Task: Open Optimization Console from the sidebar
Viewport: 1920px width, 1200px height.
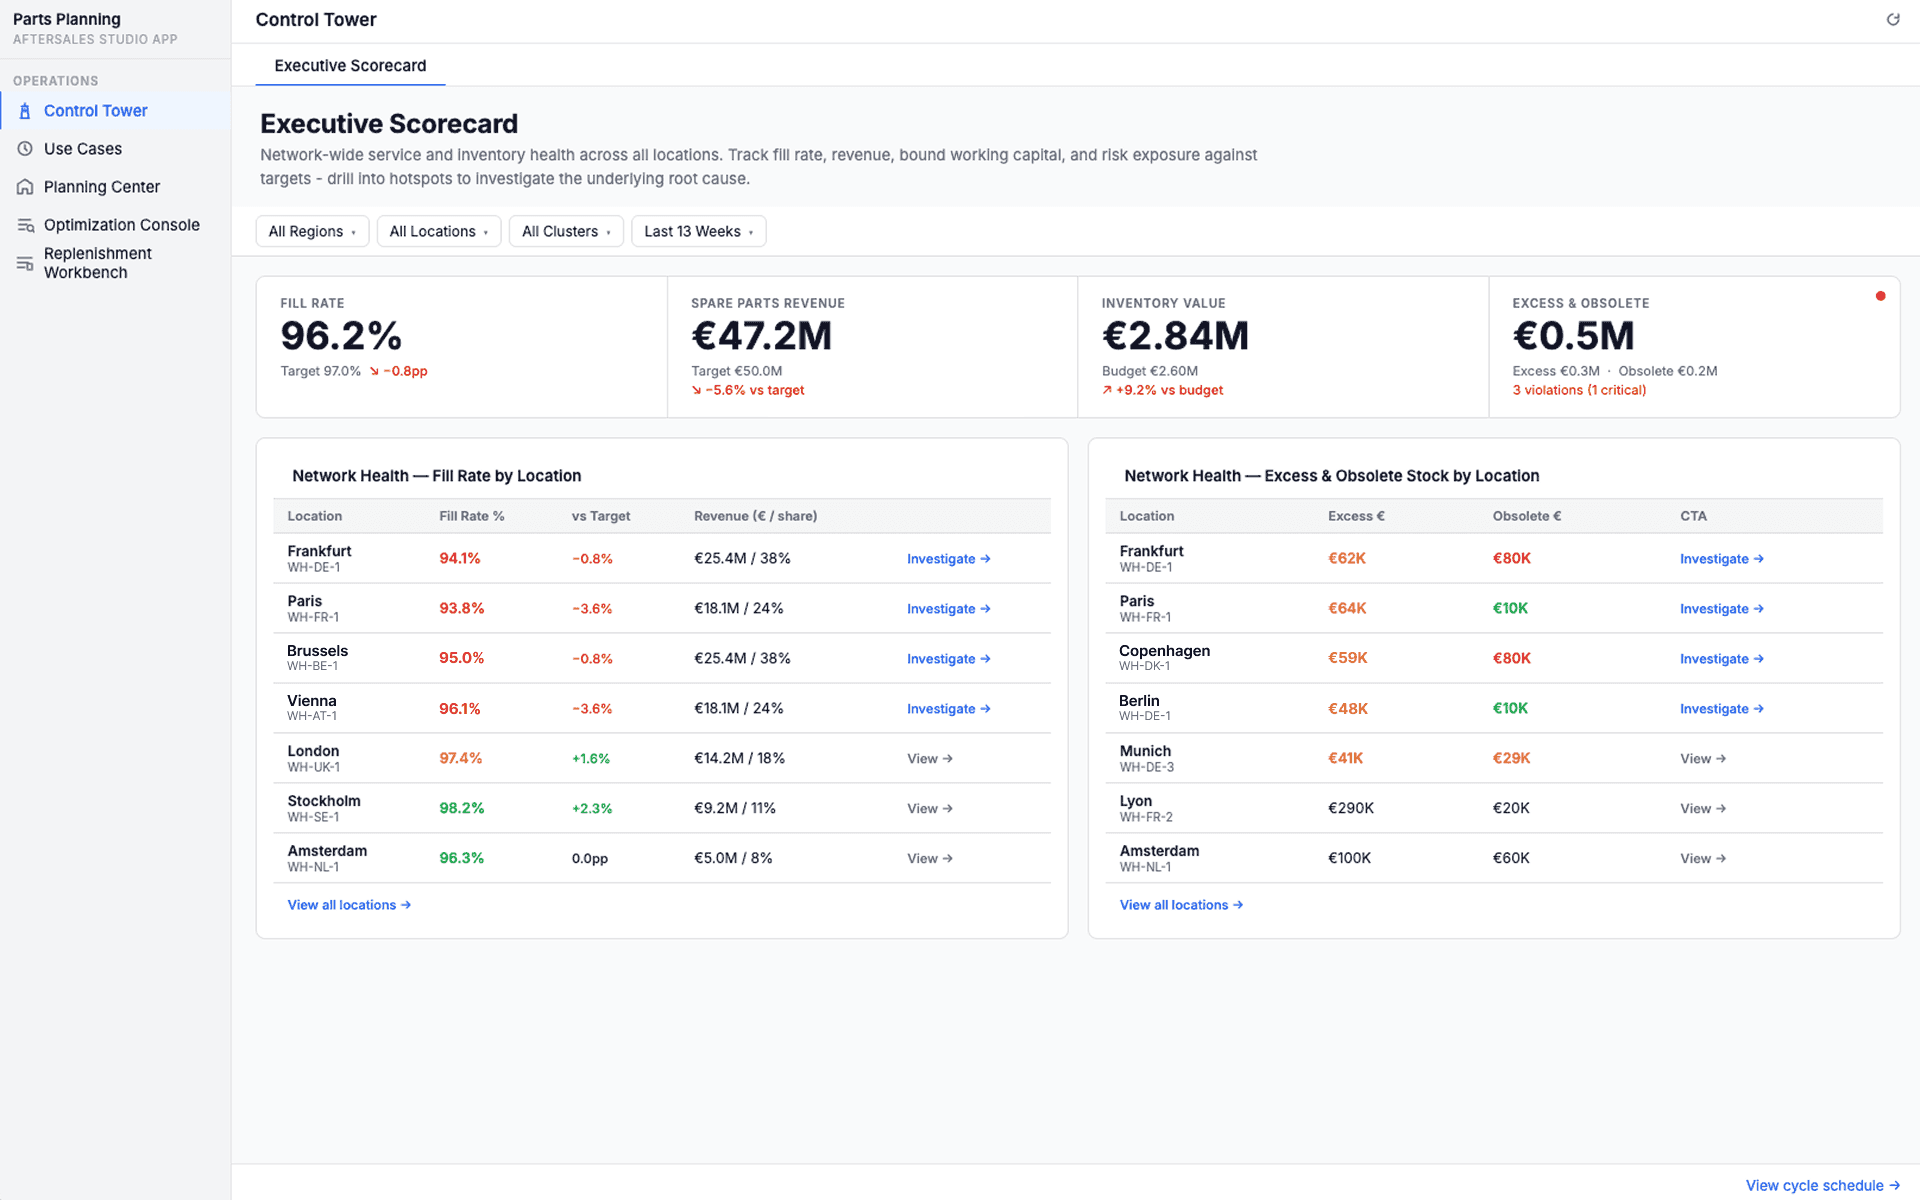Action: [115, 225]
